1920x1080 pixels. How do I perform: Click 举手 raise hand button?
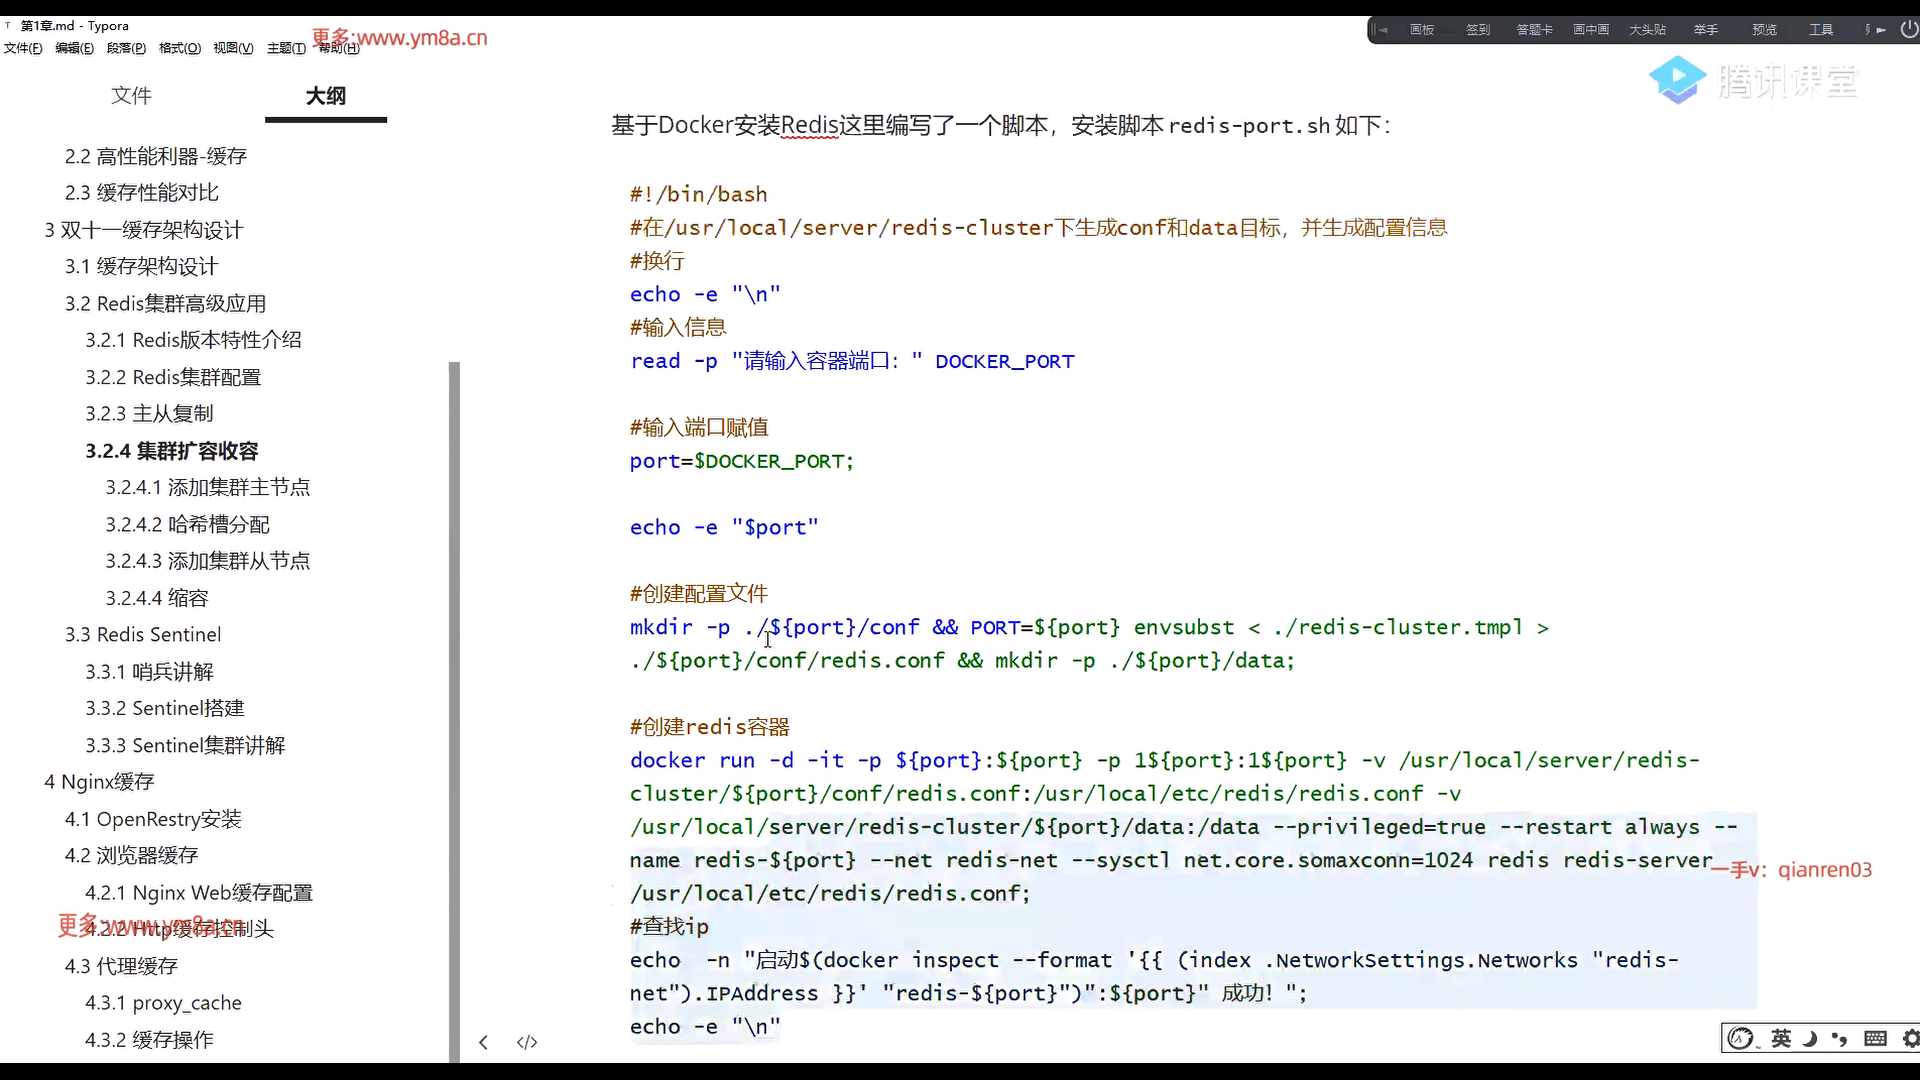[1706, 30]
